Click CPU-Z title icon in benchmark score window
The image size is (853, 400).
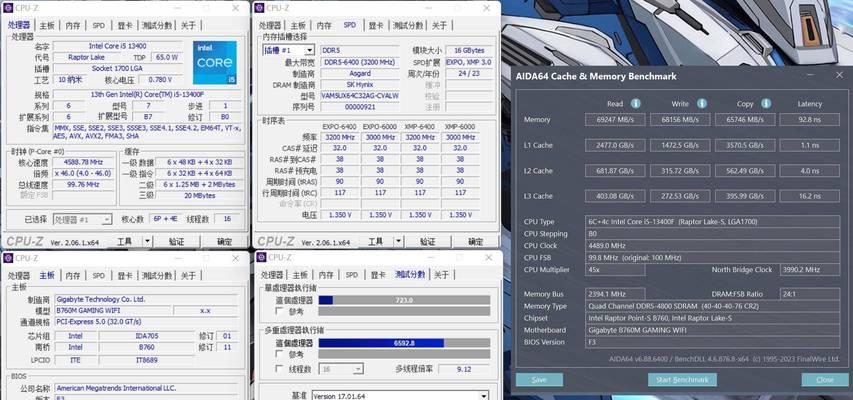coord(261,257)
